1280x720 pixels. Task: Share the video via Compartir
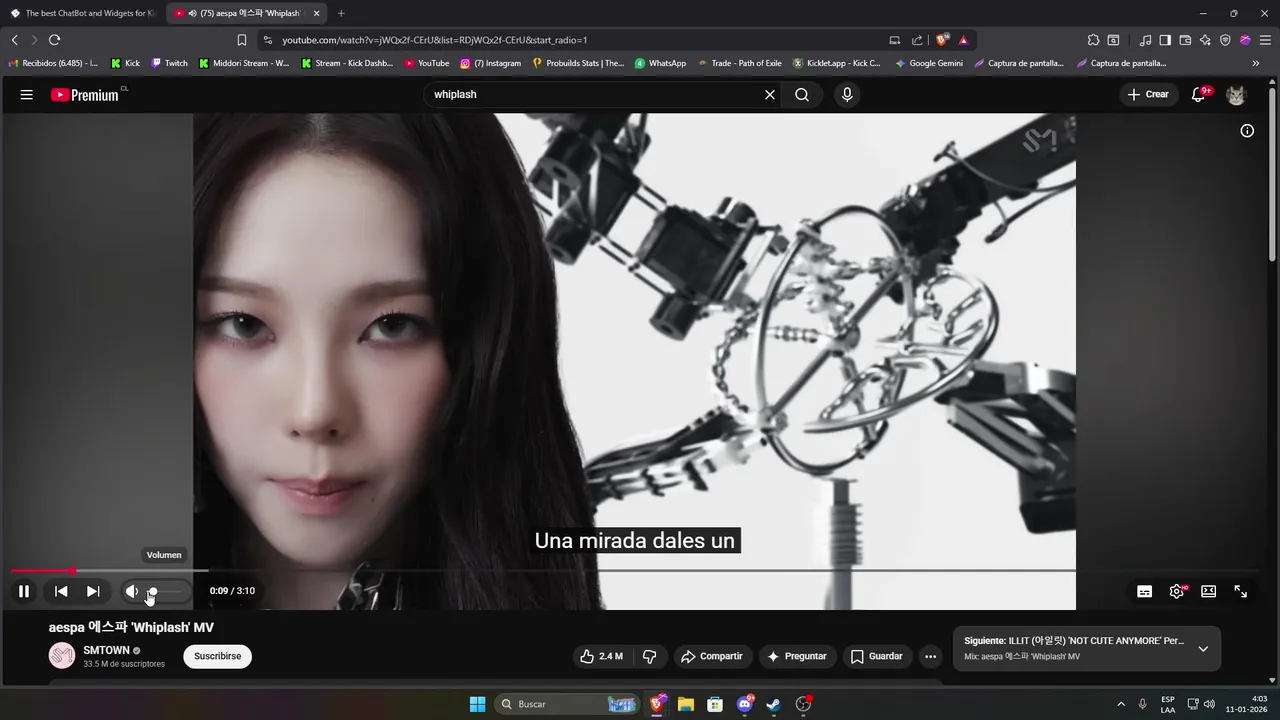point(711,656)
